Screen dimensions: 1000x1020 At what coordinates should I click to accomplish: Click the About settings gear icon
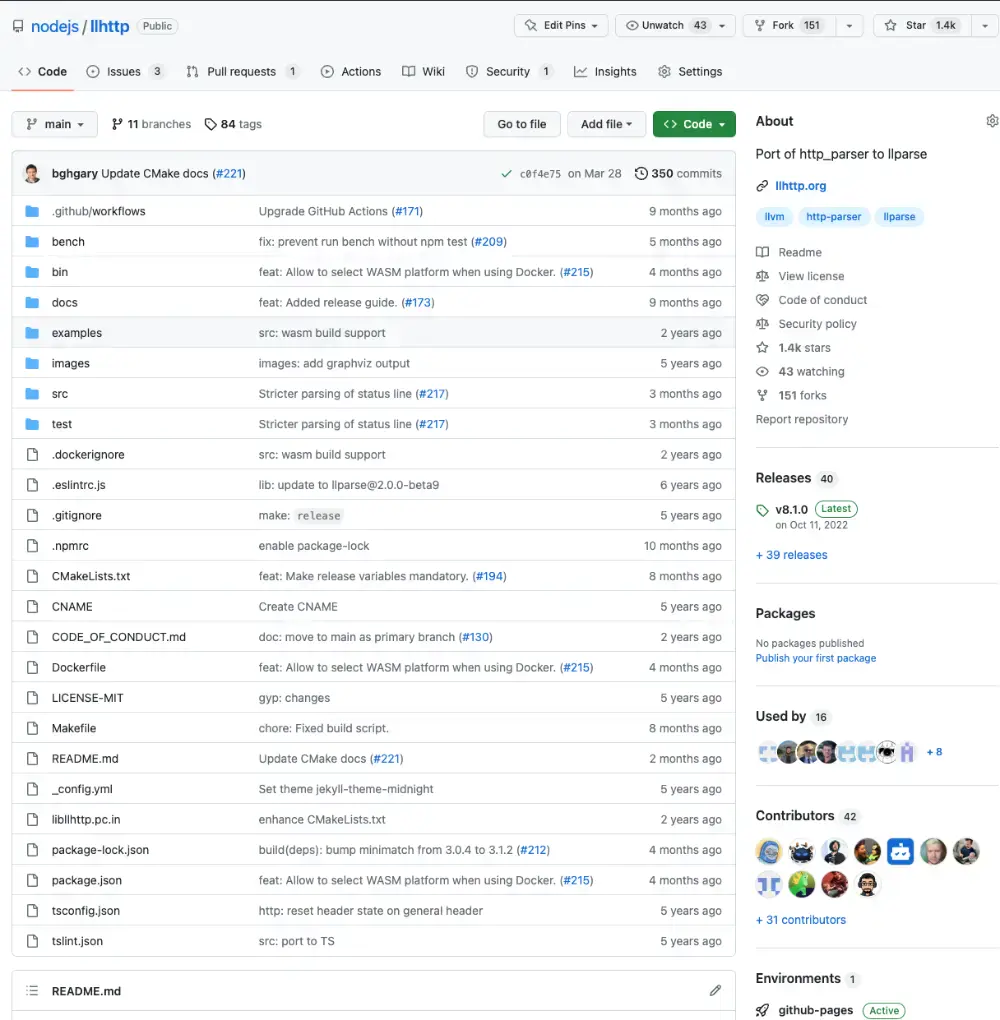(x=991, y=121)
